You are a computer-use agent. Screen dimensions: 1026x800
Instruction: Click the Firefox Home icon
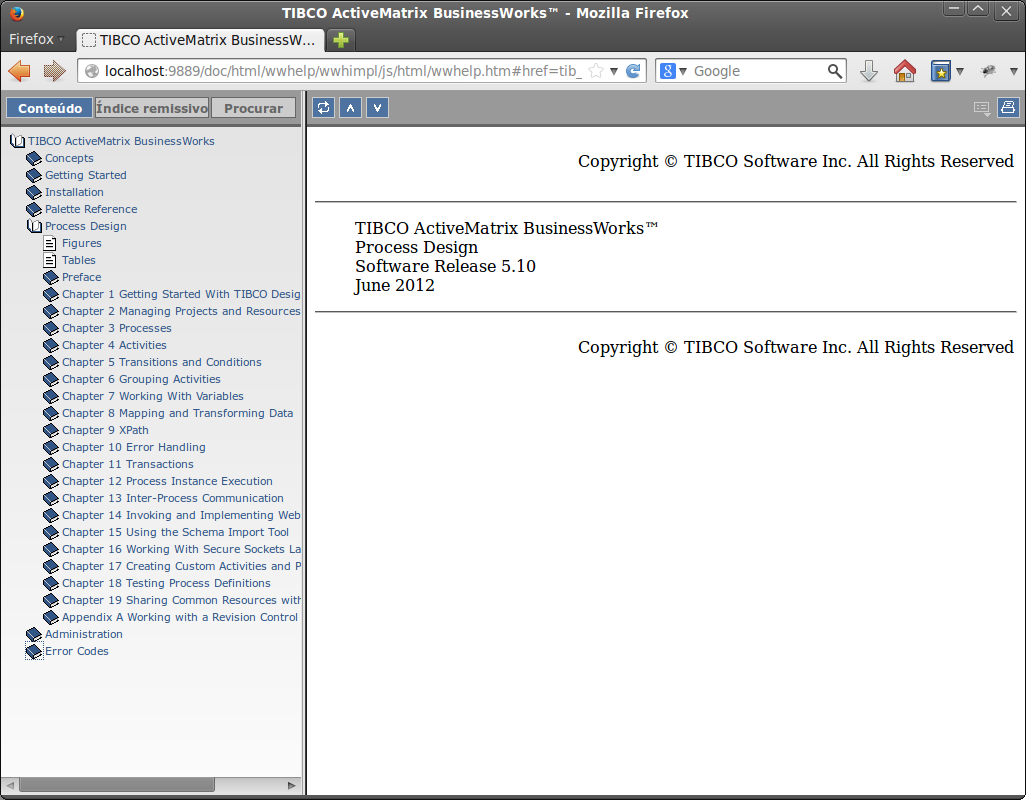click(x=904, y=71)
